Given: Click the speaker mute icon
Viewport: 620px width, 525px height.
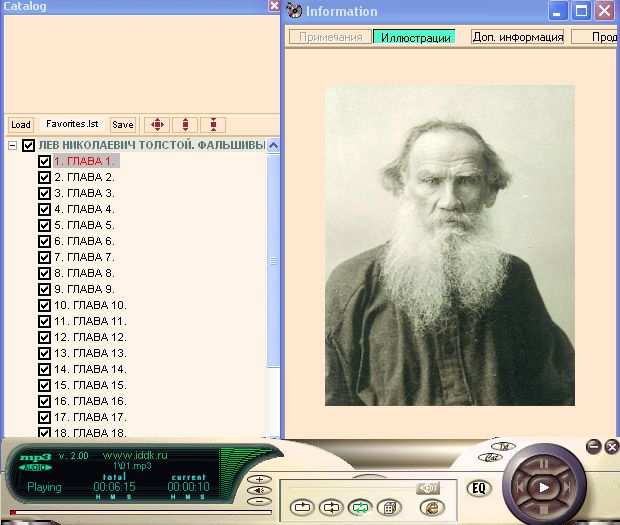Looking at the screenshot, I should (429, 487).
